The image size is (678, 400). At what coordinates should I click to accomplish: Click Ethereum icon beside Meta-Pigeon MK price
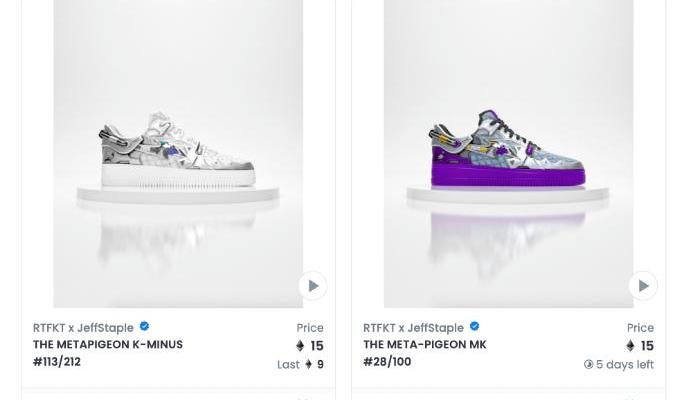630,346
